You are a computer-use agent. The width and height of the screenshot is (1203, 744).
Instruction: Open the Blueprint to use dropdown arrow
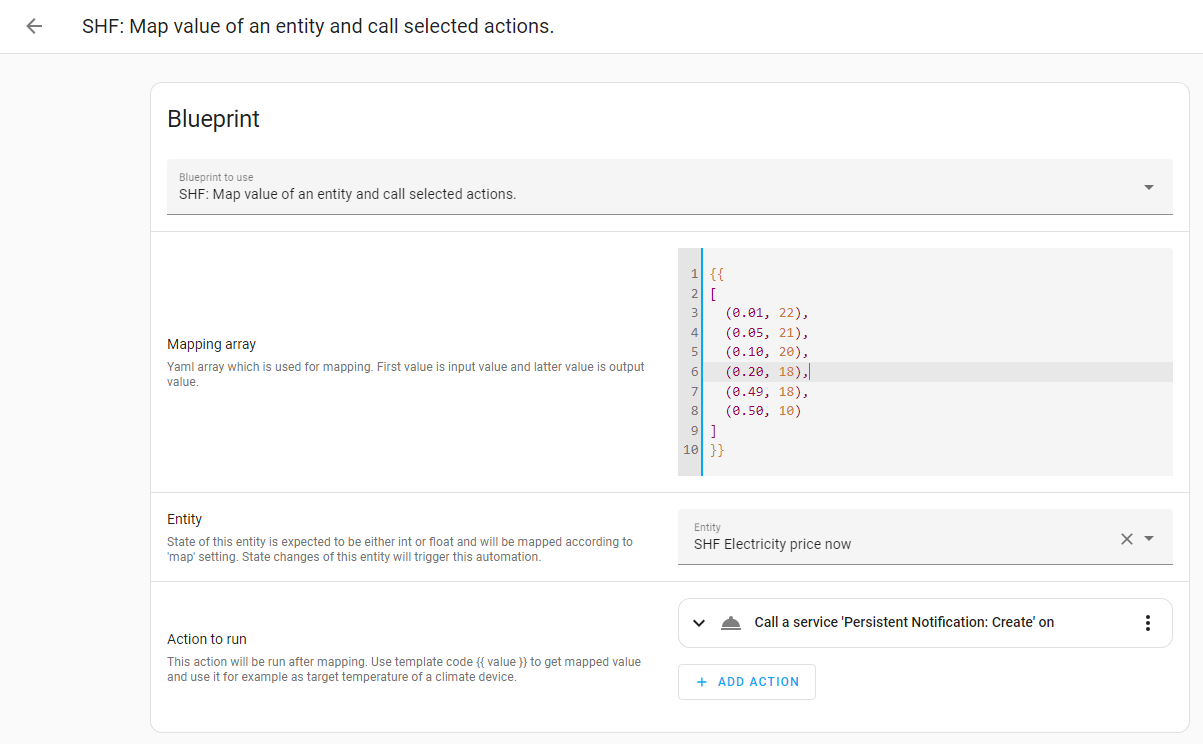click(x=1148, y=187)
